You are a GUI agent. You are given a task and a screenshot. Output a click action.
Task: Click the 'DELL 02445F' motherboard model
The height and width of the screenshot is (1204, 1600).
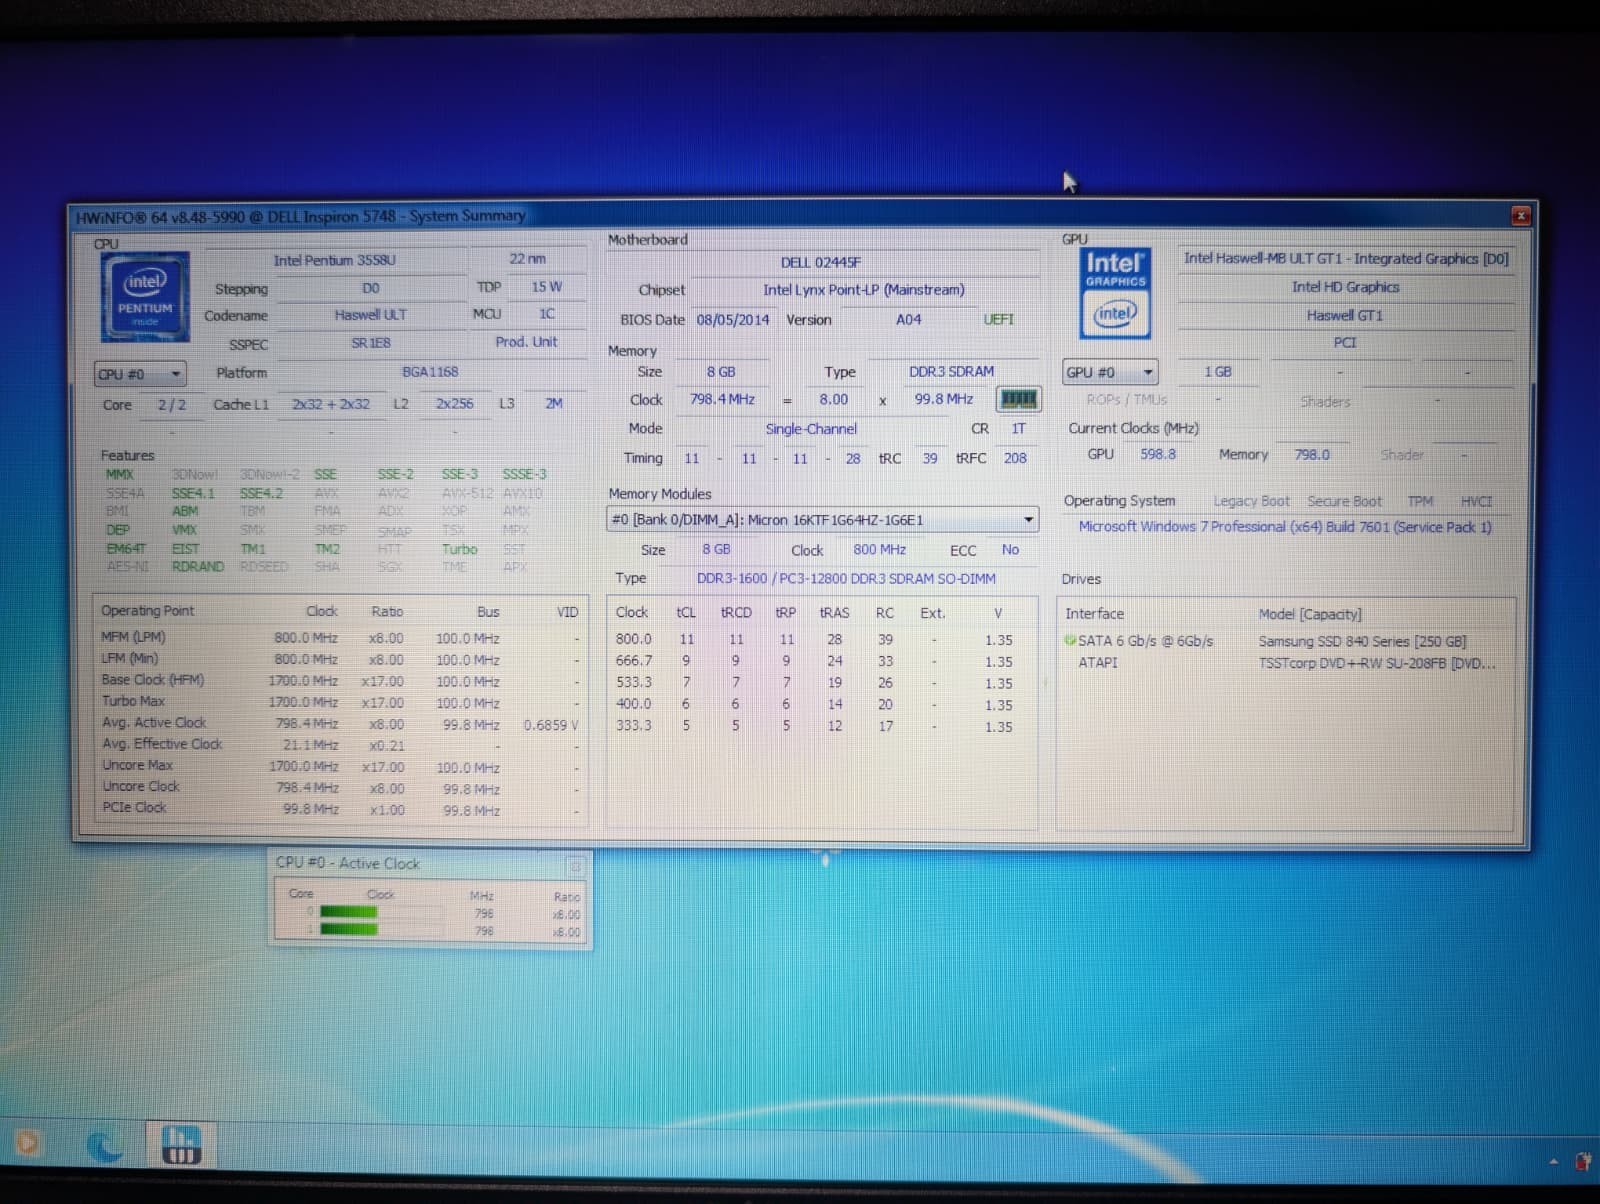821,262
